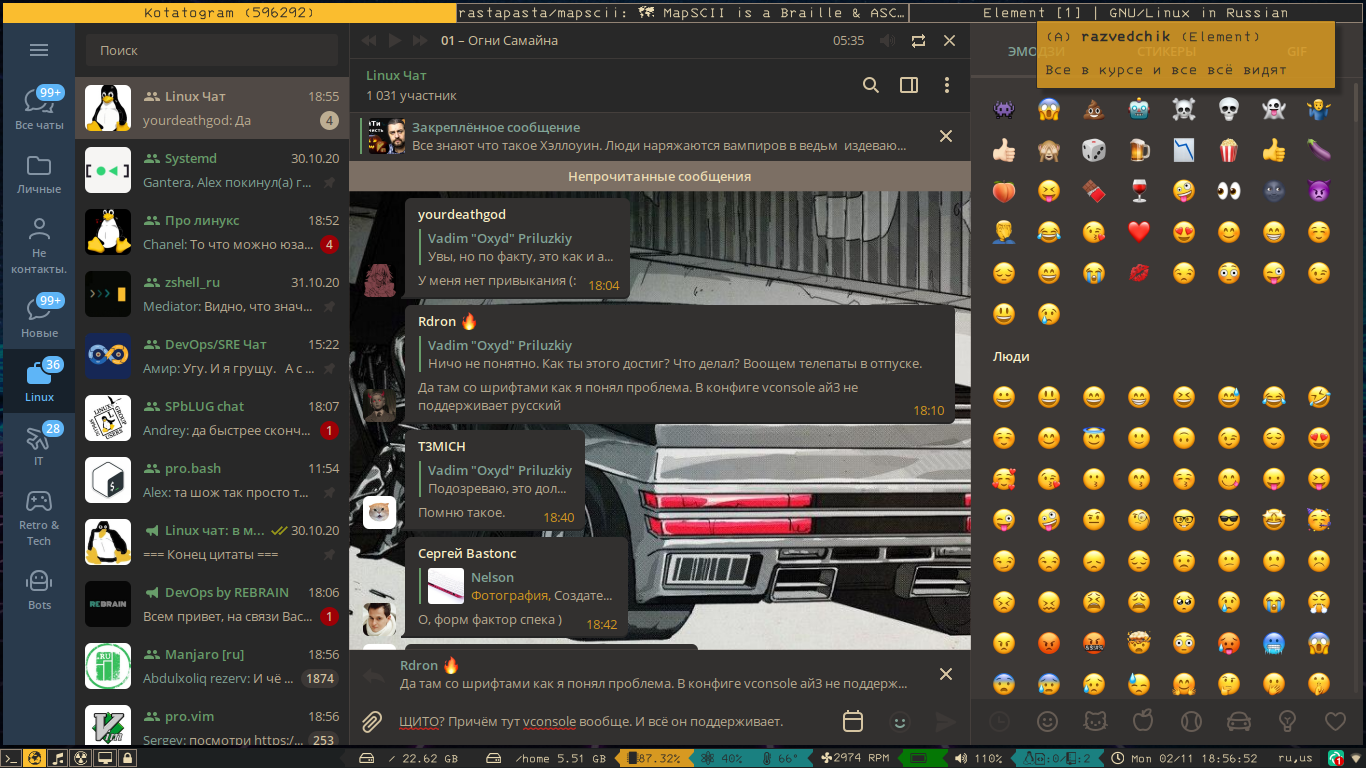Jump to objects emoji category
Screen dimensions: 1366x768
click(x=1287, y=721)
